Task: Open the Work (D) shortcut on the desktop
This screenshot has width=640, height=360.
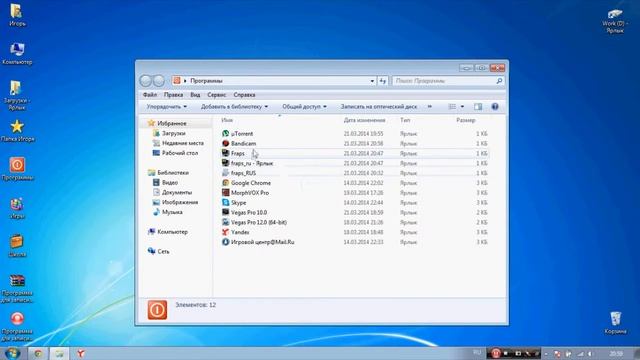Action: [x=615, y=21]
